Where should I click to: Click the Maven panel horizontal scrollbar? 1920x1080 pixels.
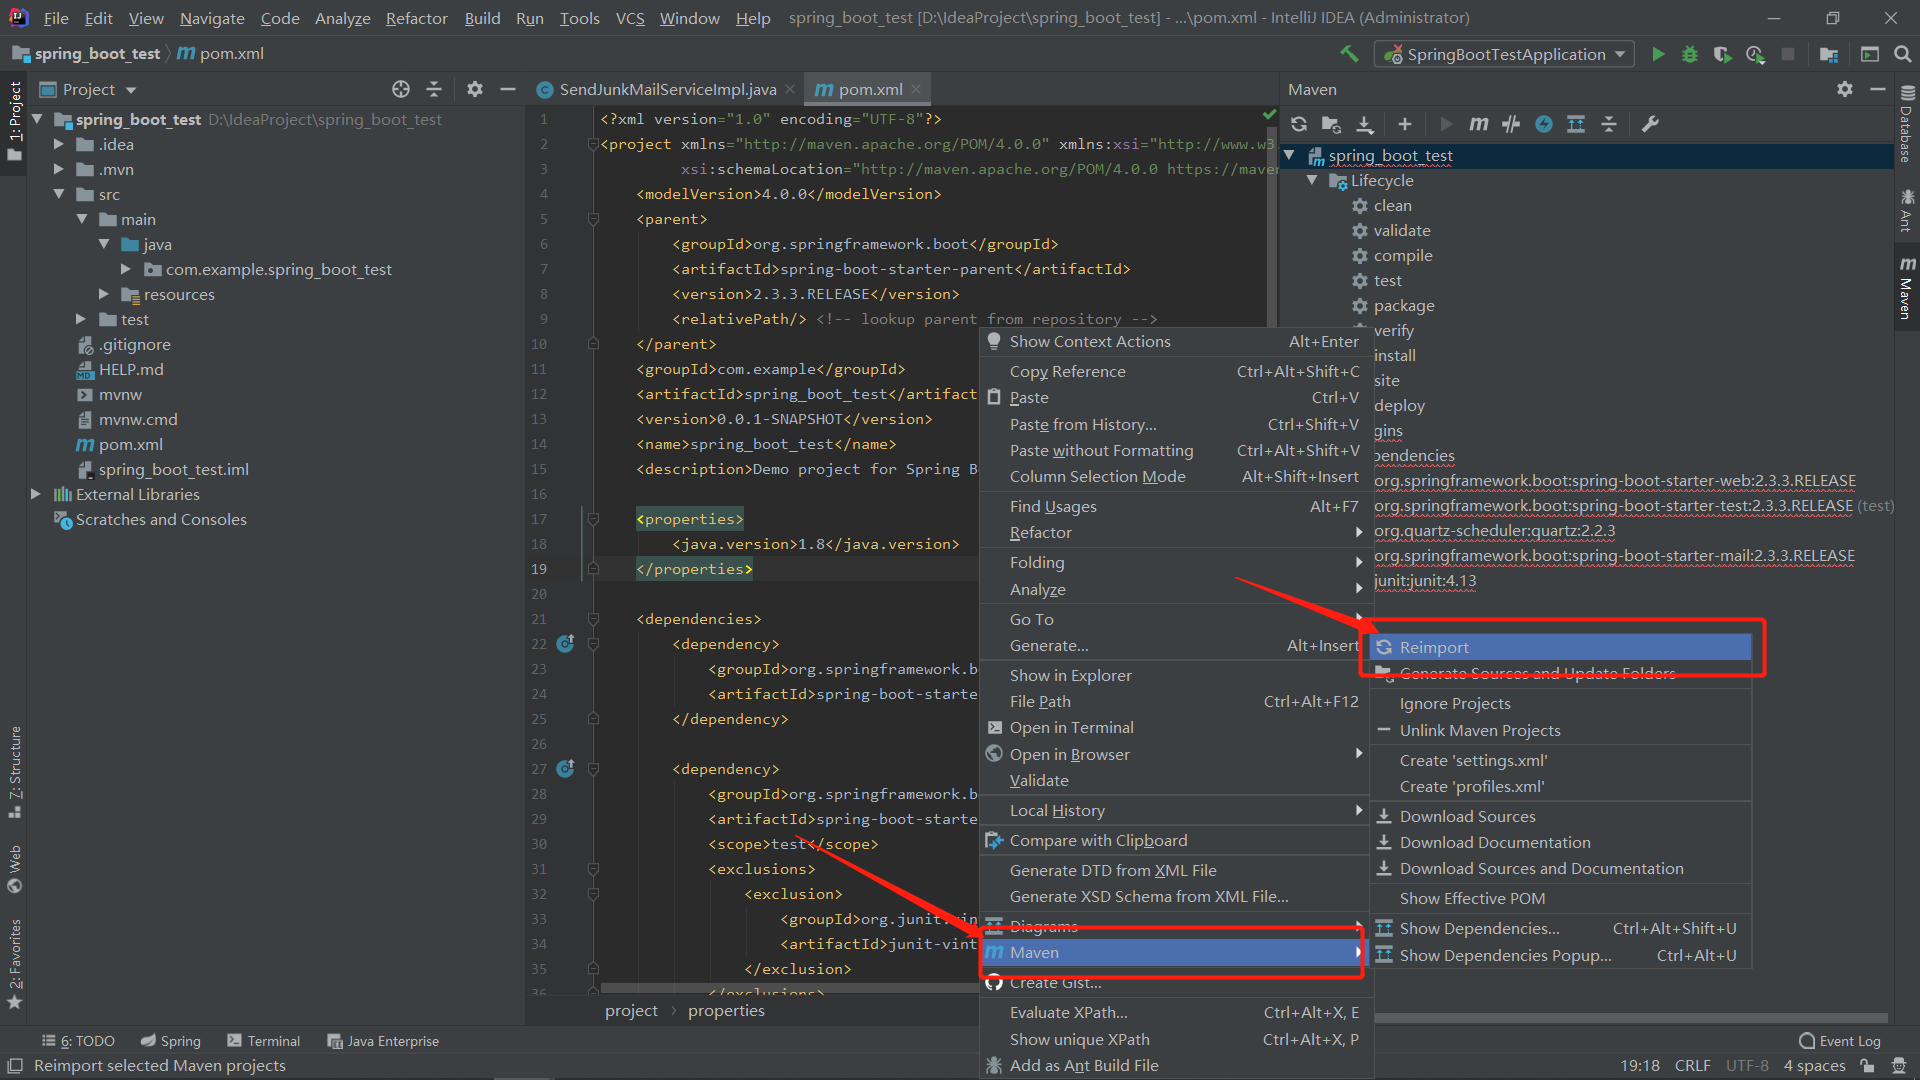pos(1630,1018)
